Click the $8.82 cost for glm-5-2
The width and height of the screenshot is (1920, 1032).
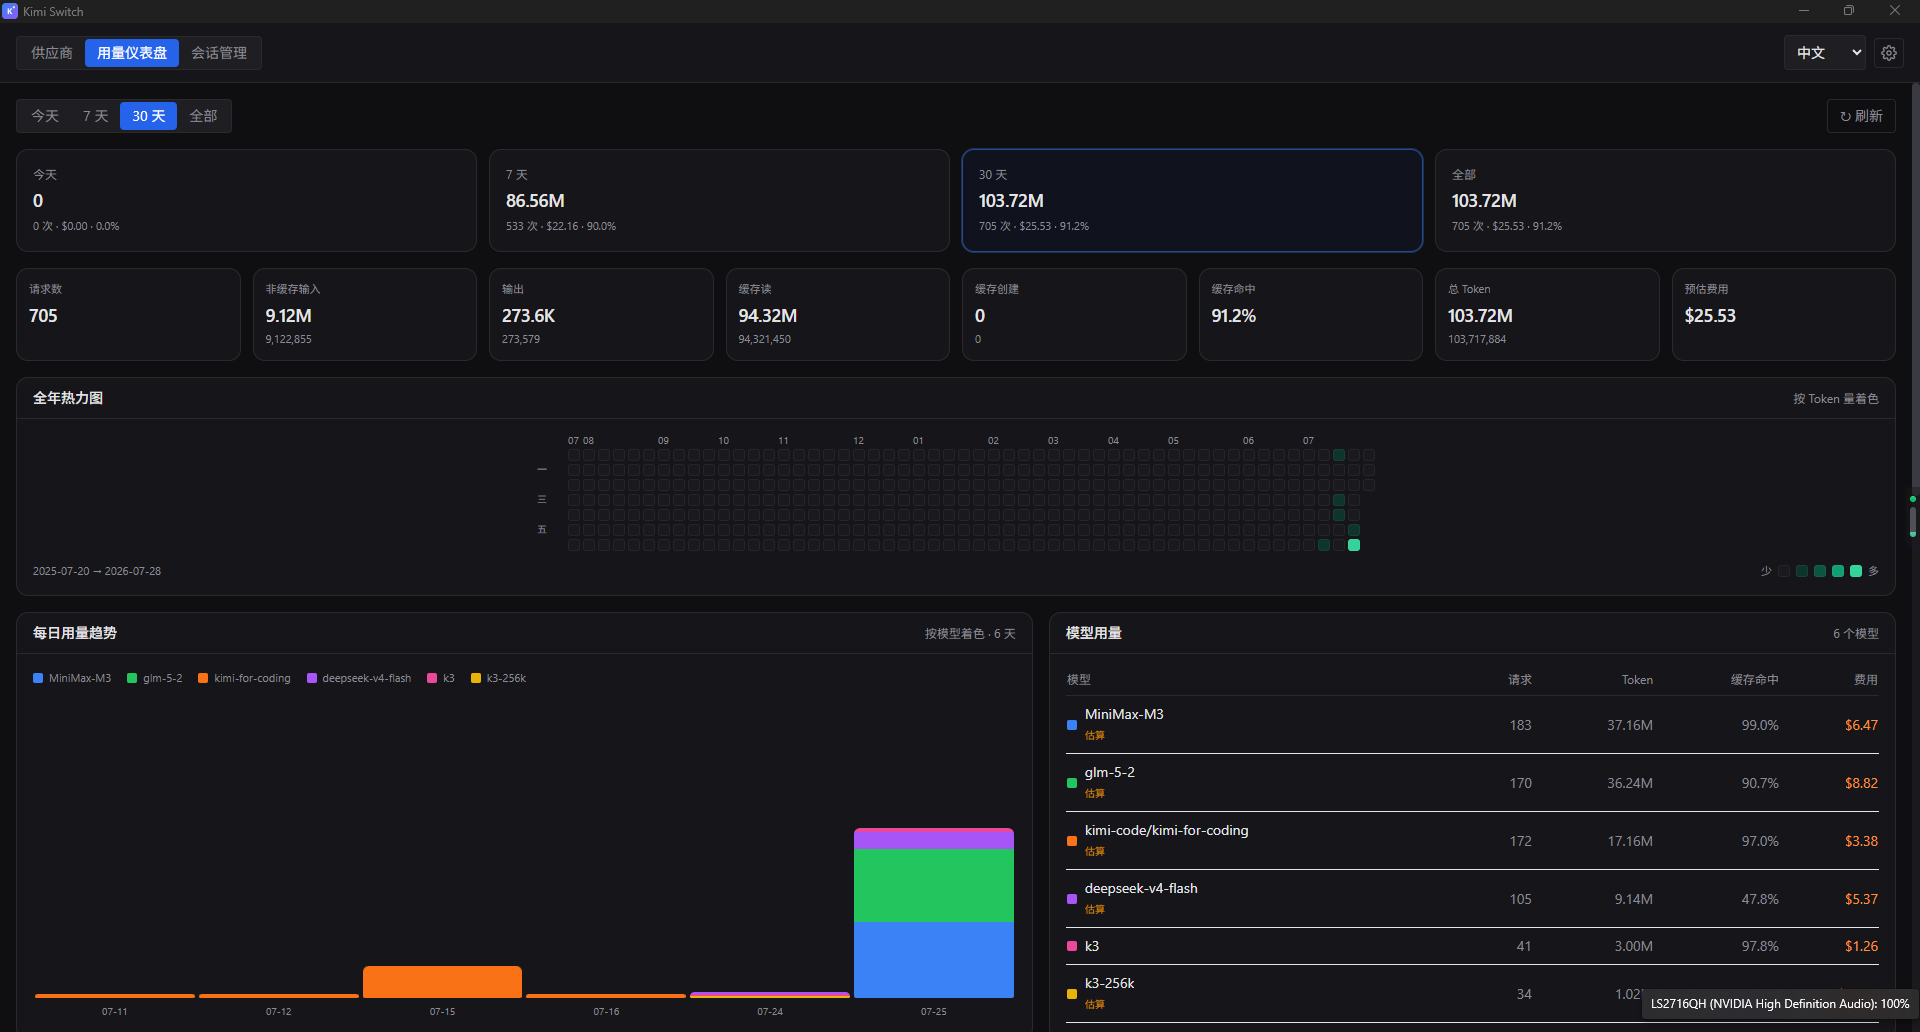click(x=1861, y=784)
